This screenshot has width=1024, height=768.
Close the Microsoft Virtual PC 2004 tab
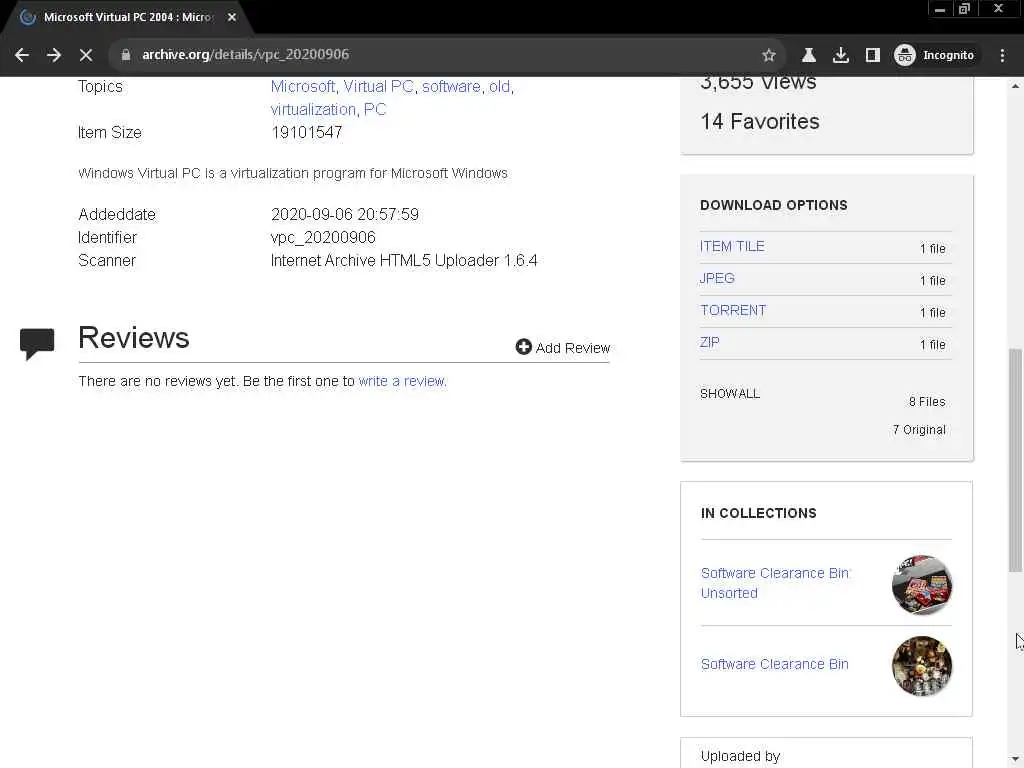pos(232,17)
